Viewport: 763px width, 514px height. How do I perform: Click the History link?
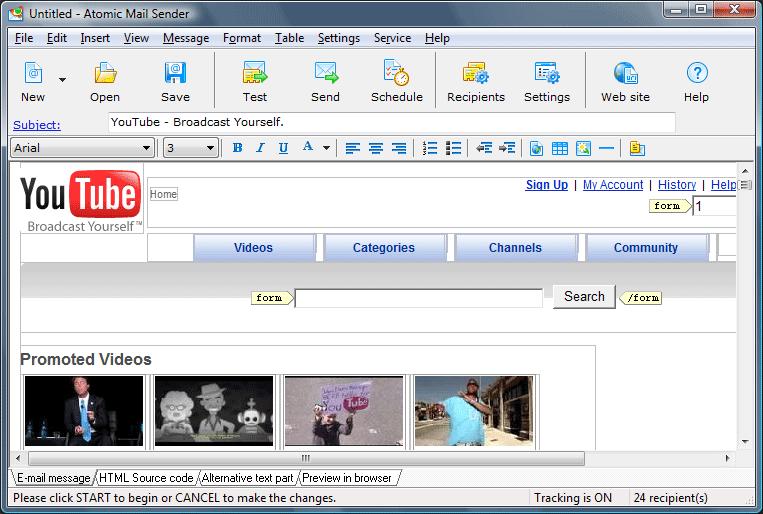coord(677,185)
